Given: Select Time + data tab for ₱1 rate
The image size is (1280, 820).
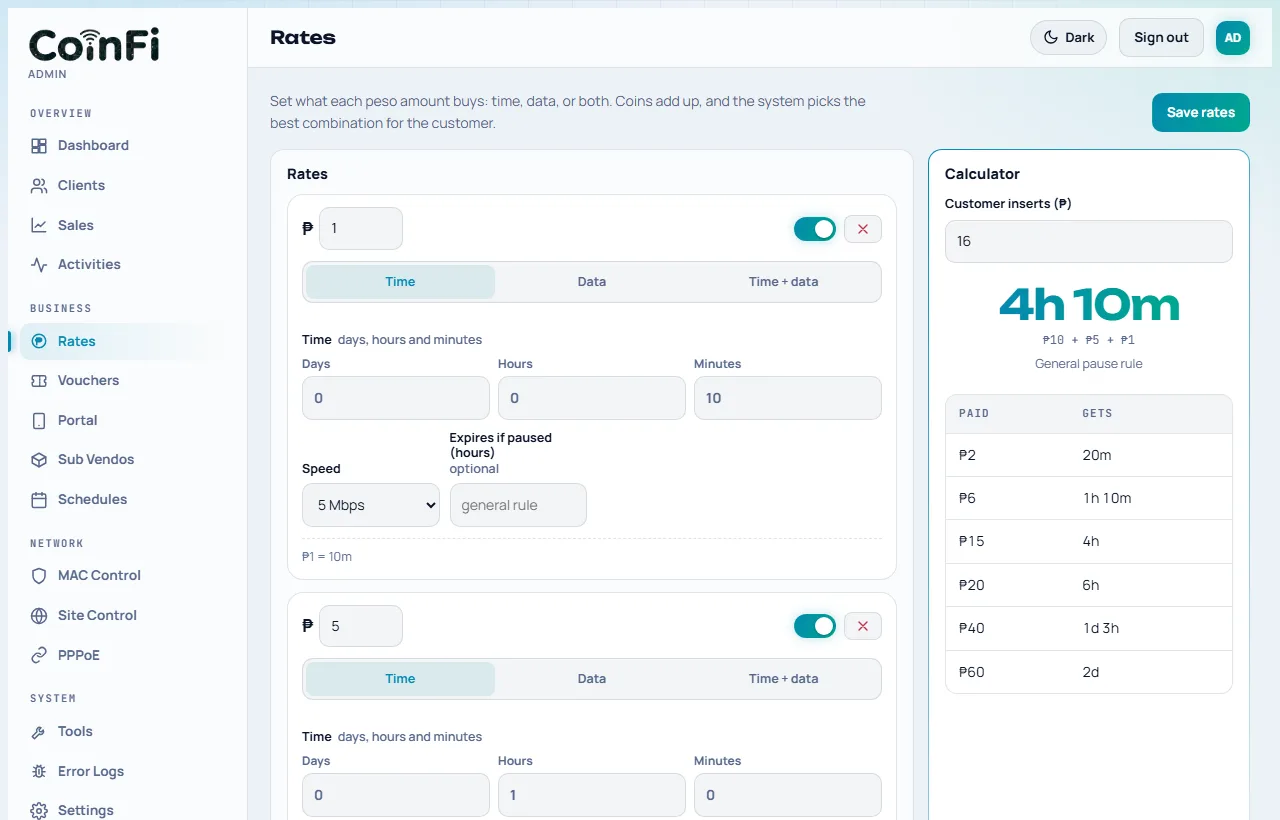Looking at the screenshot, I should [783, 282].
